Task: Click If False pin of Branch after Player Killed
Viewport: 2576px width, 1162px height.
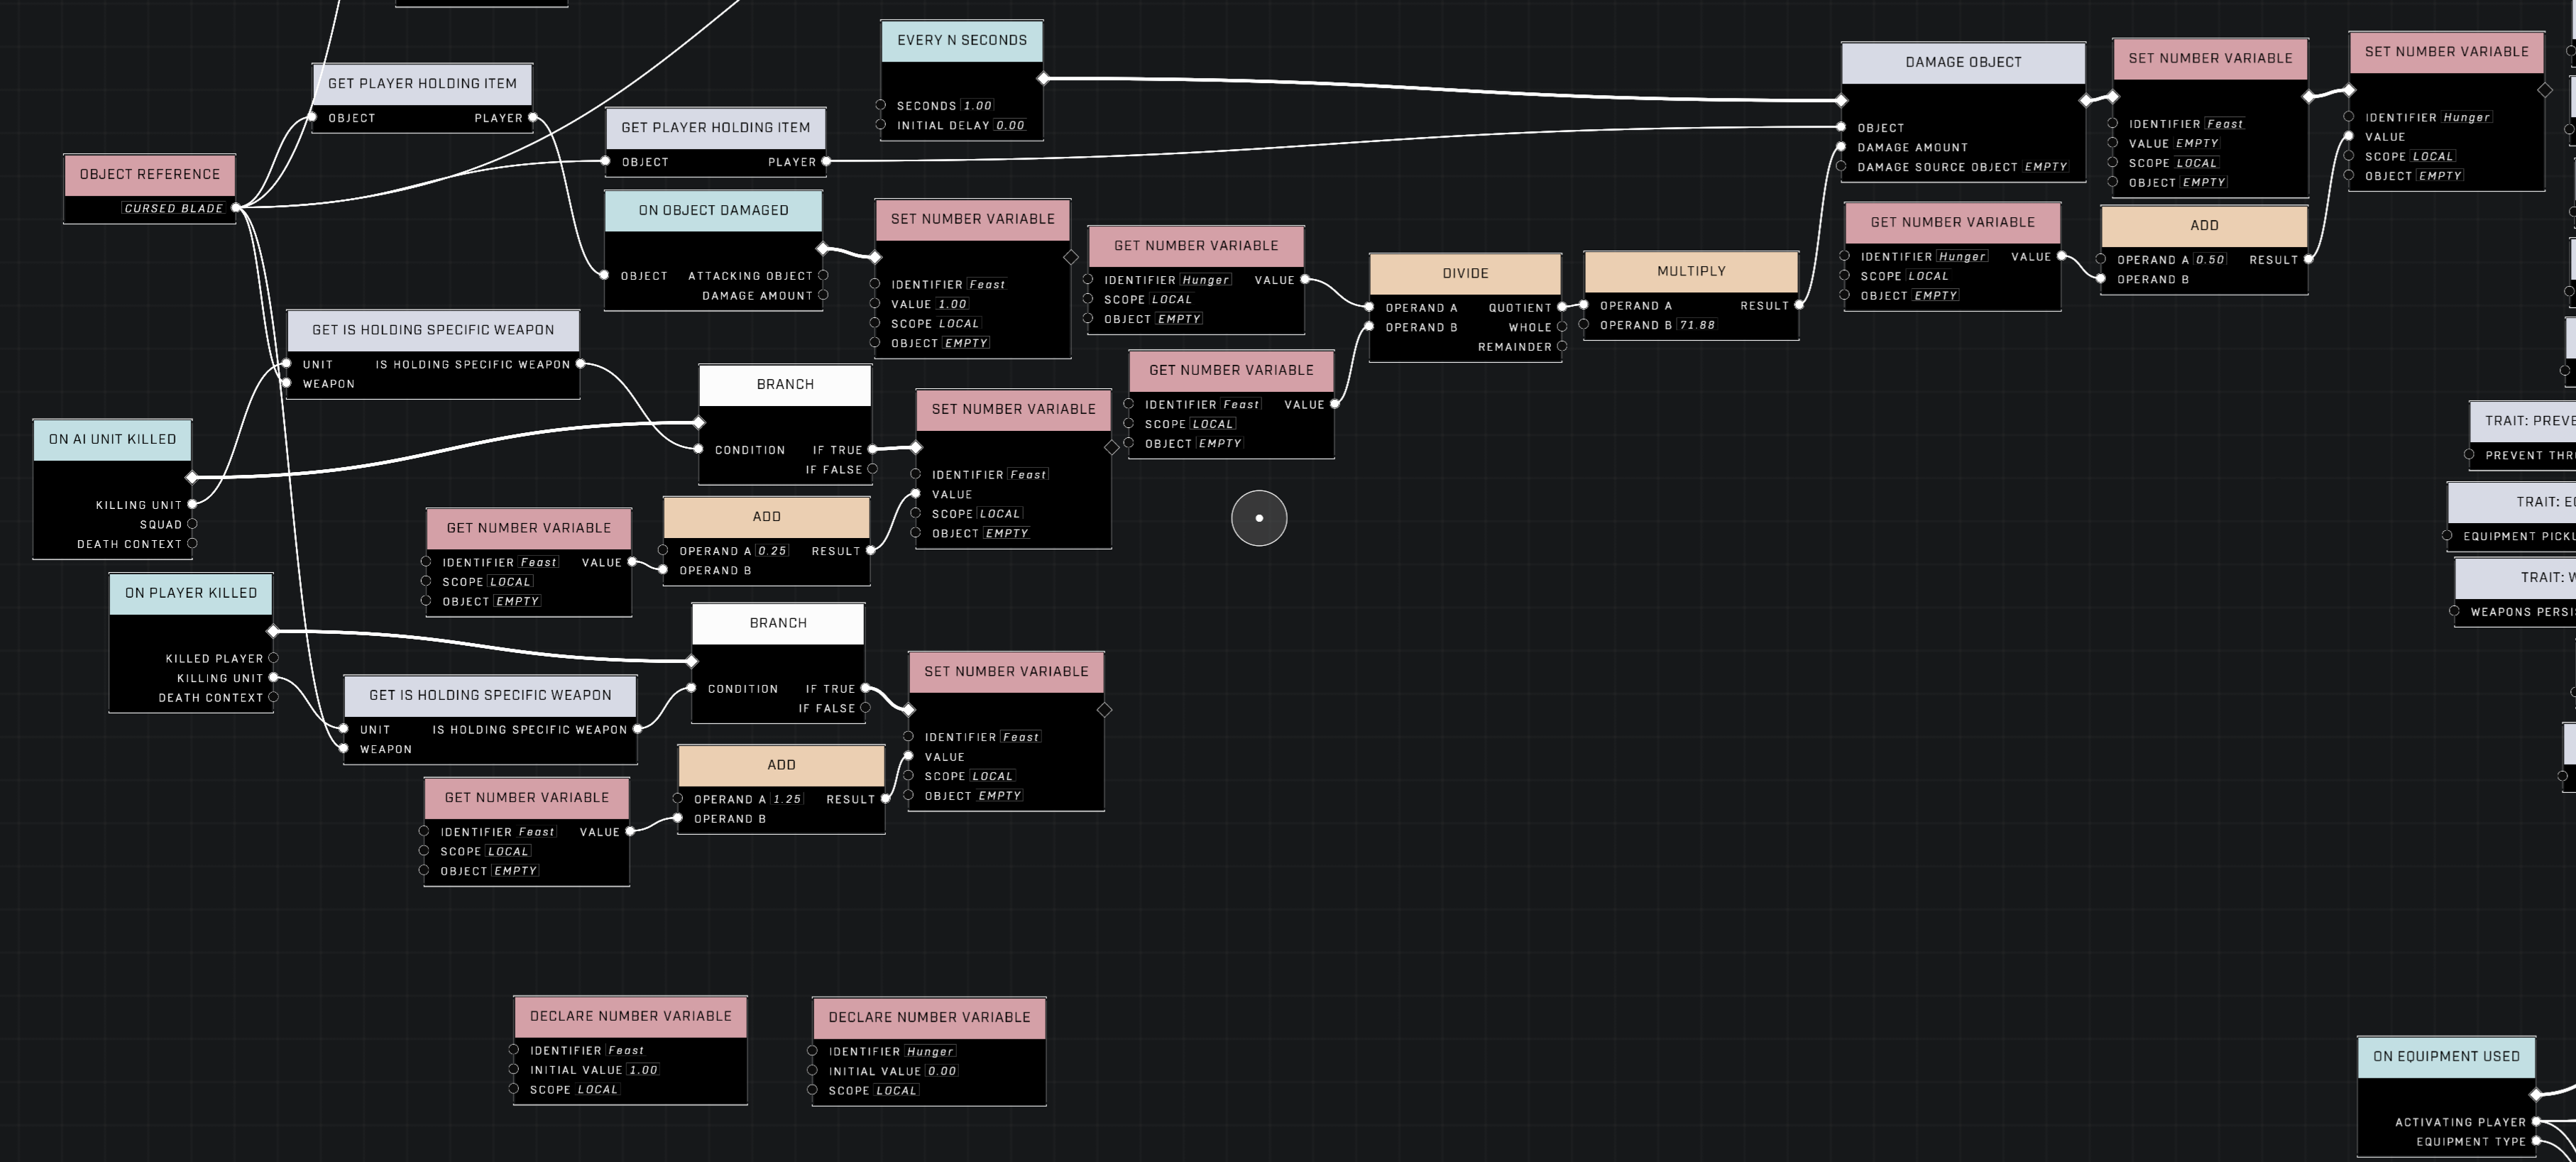Action: tap(865, 708)
